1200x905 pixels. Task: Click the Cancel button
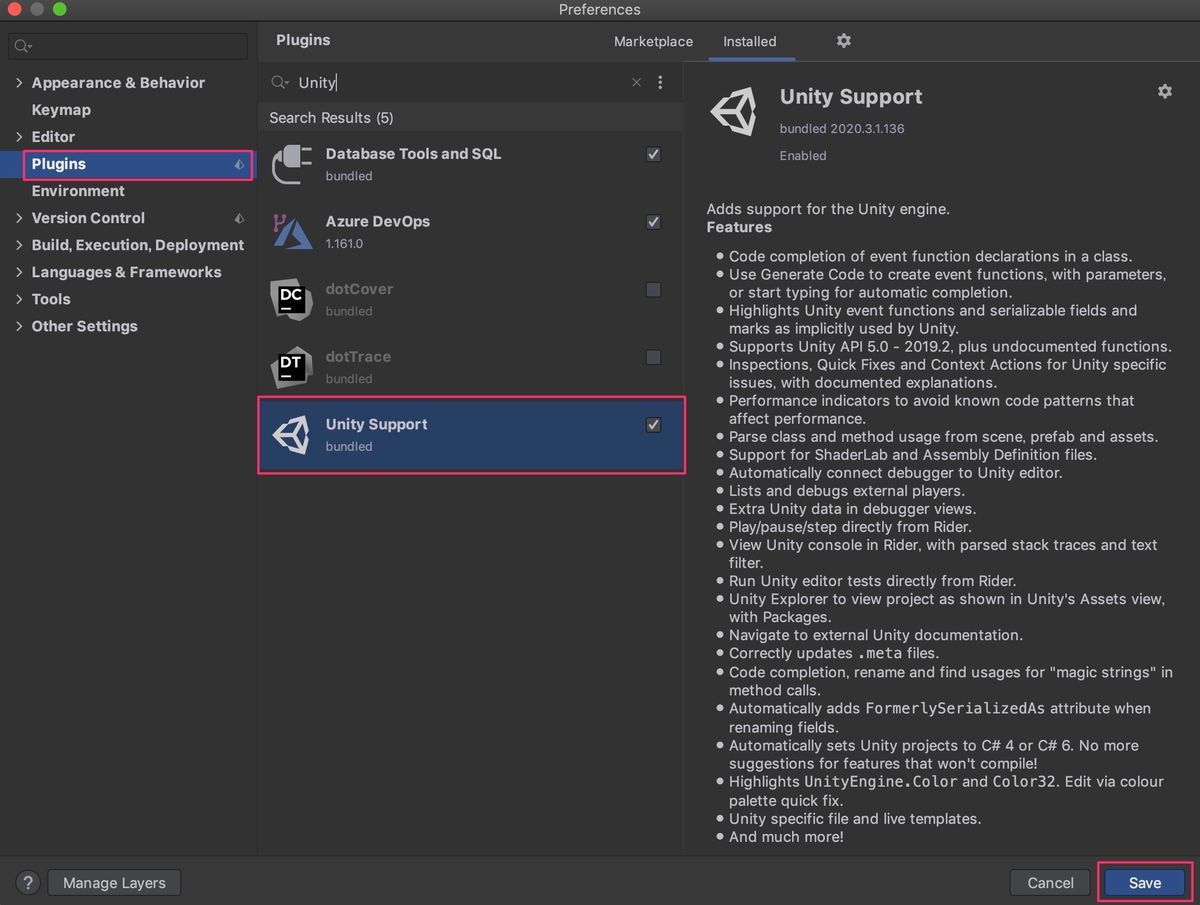pos(1050,883)
